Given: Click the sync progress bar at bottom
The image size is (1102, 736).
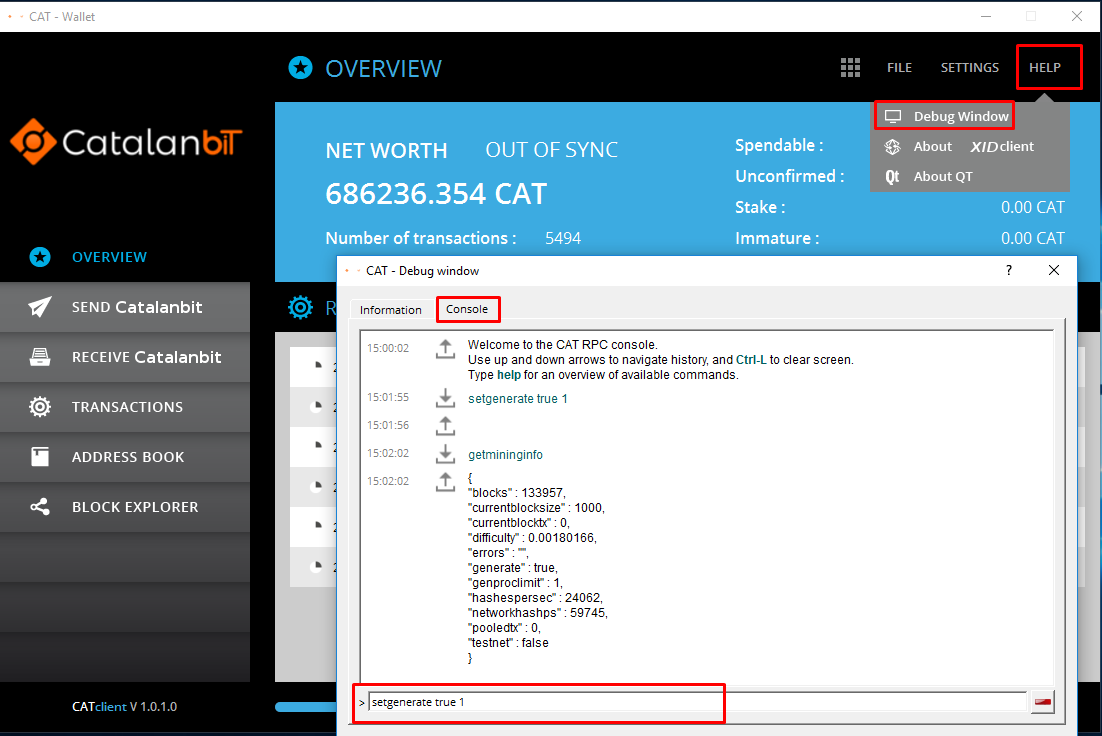Looking at the screenshot, I should point(306,706).
